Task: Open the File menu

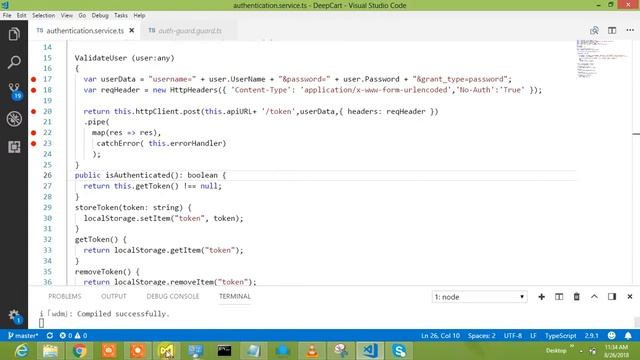Action: [7, 16]
